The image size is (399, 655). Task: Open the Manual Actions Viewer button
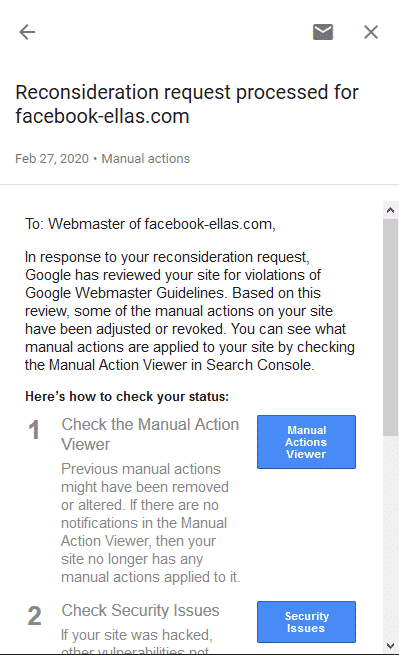pyautogui.click(x=306, y=442)
